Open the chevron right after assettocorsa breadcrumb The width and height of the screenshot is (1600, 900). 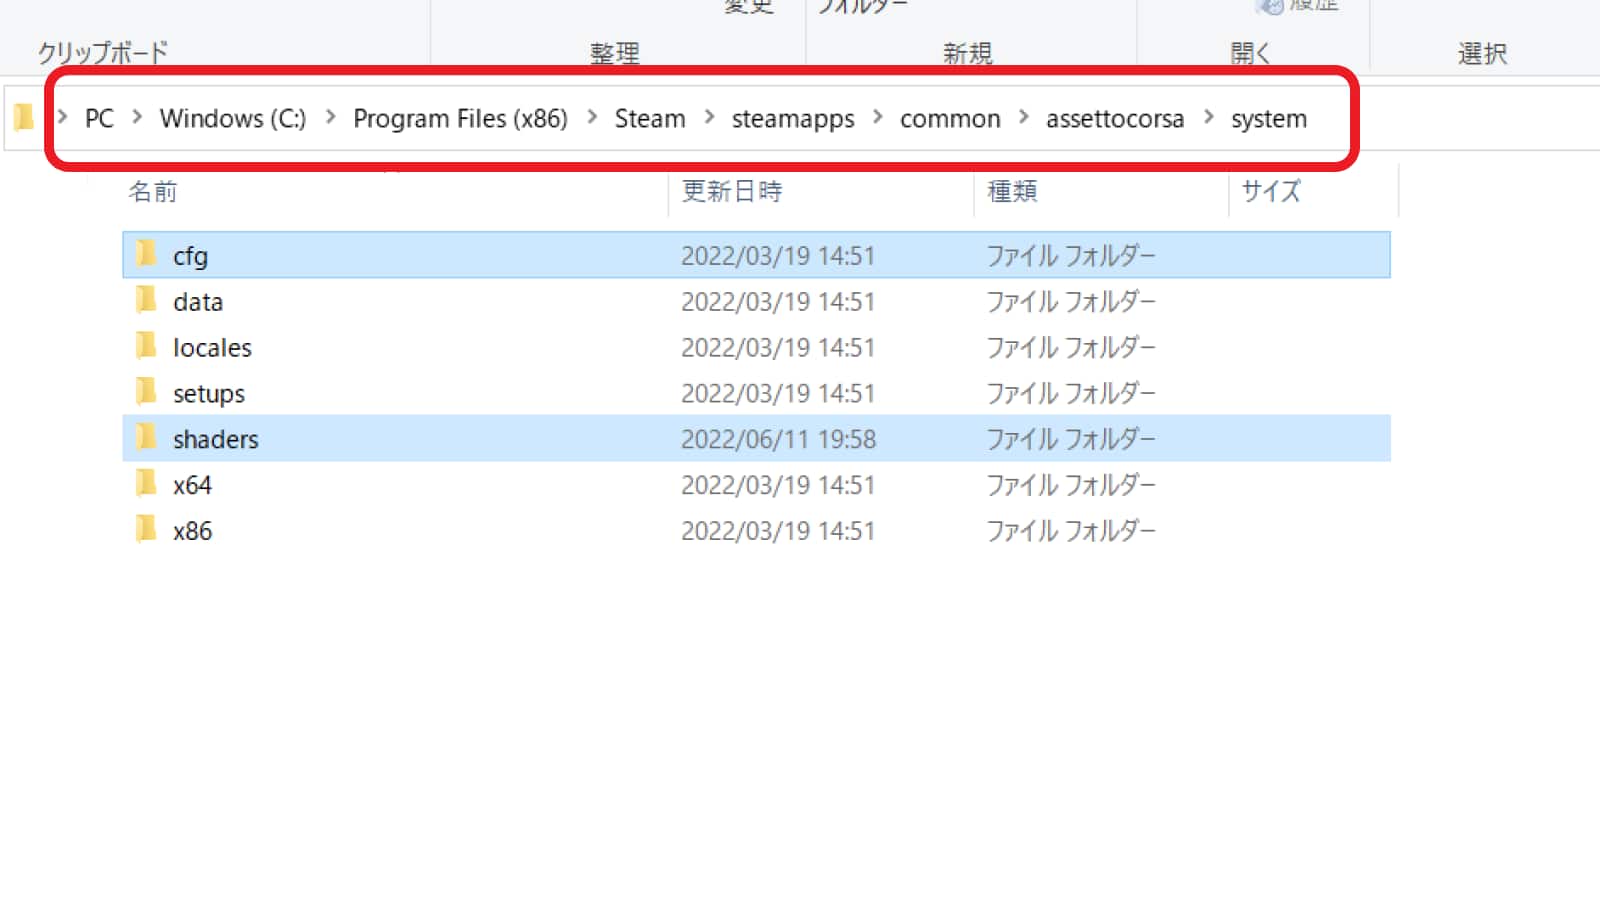tap(1208, 118)
